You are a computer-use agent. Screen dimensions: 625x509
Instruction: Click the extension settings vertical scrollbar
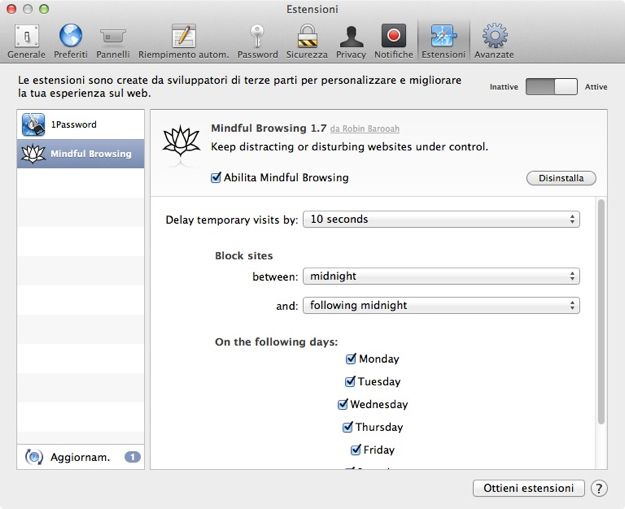pos(601,312)
